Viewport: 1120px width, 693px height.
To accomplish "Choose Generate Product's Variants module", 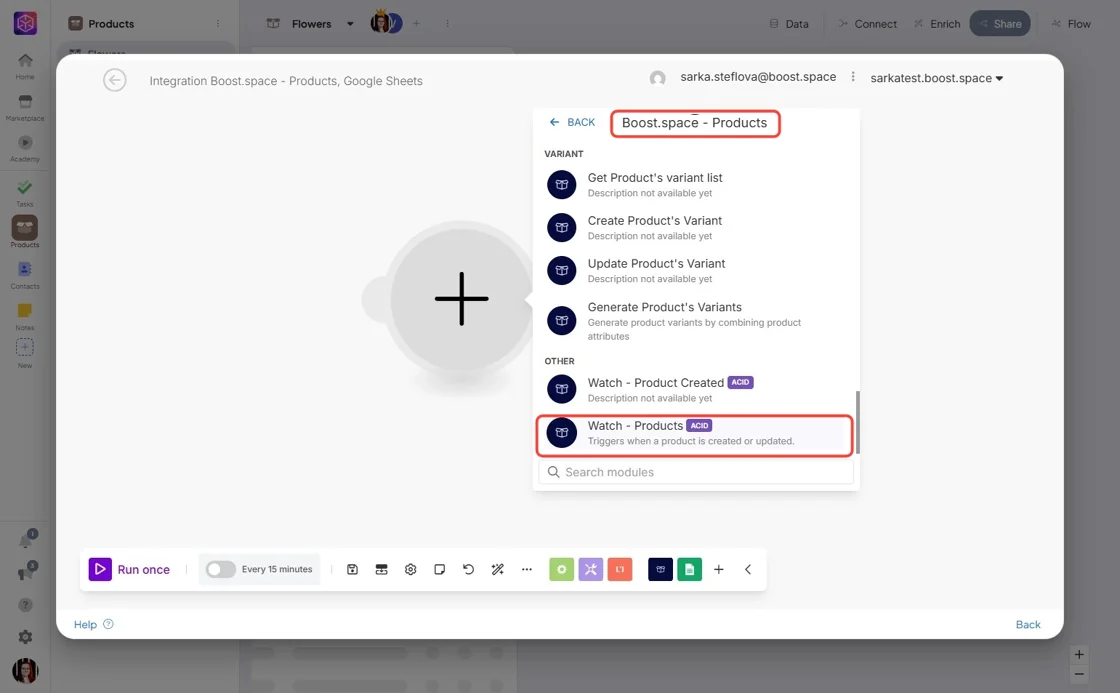I will 694,321.
